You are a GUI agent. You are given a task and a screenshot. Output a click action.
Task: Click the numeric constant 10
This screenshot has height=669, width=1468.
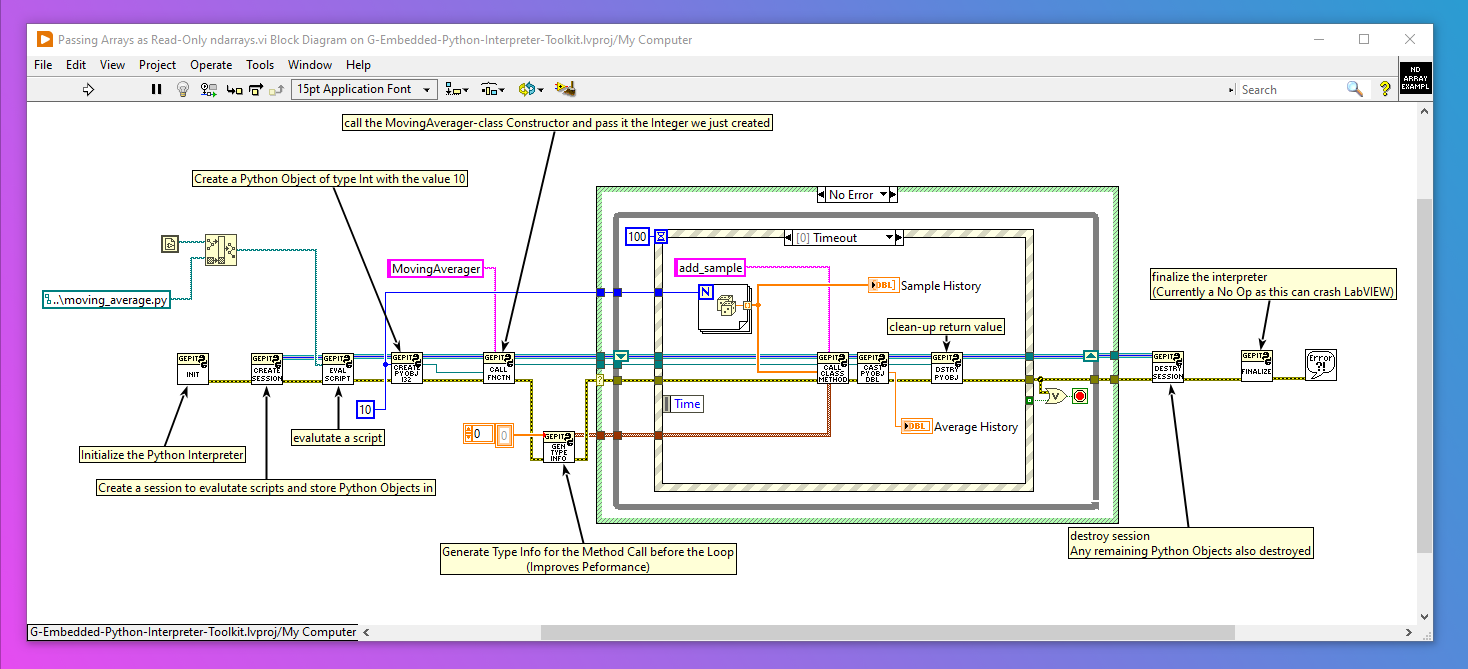[365, 409]
